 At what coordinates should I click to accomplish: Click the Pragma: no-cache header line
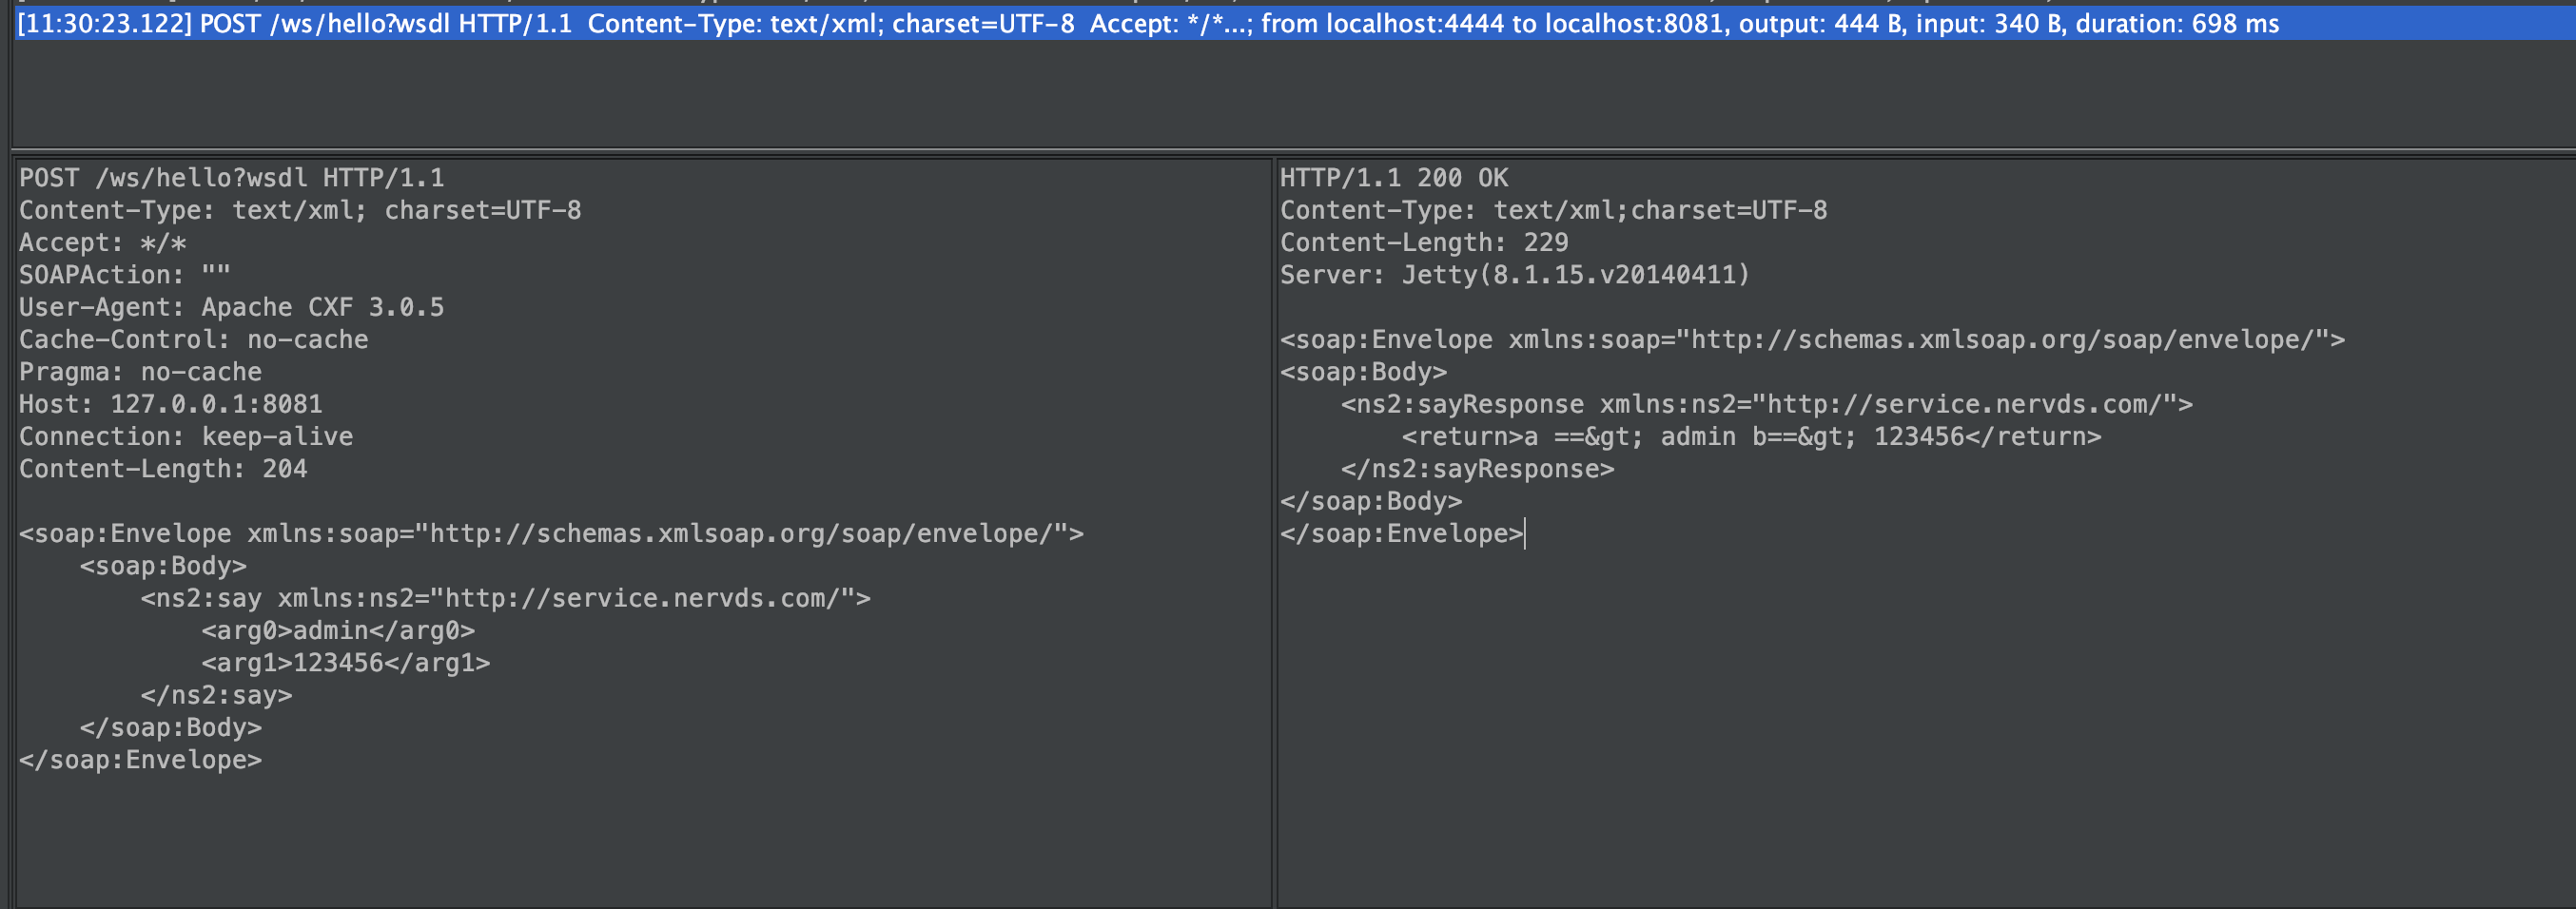click(x=140, y=372)
